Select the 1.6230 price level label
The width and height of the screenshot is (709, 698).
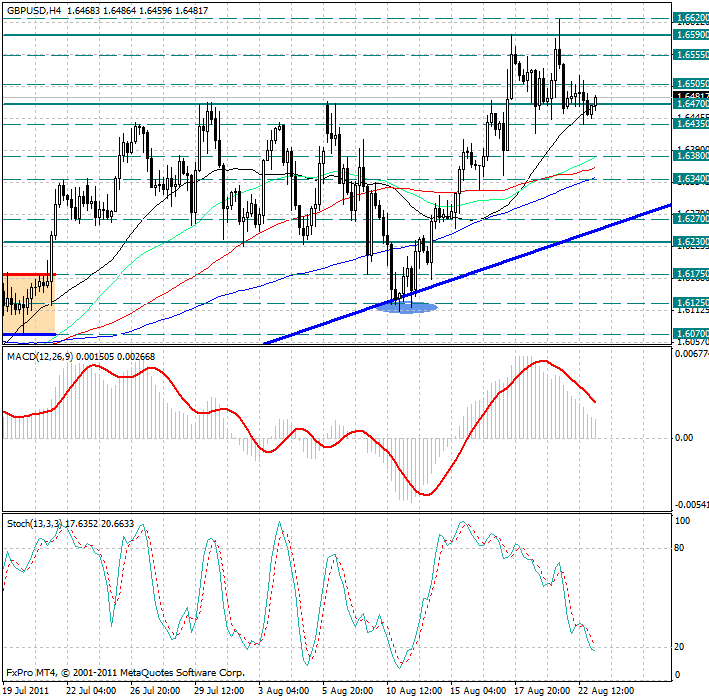tap(691, 242)
